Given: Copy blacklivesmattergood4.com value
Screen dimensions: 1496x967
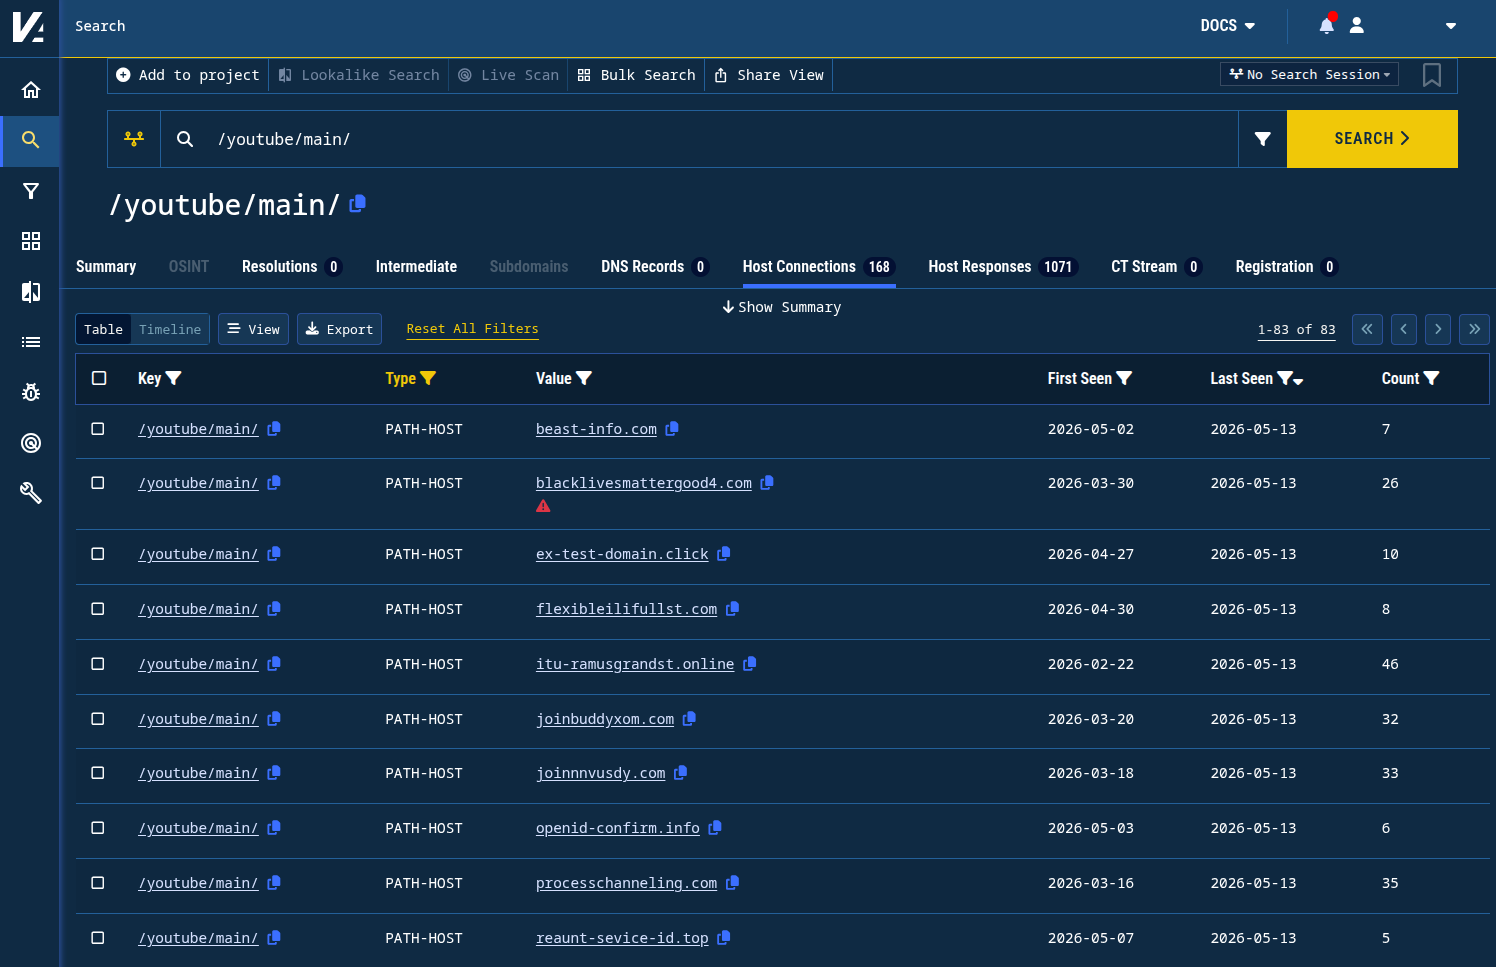Looking at the screenshot, I should pyautogui.click(x=767, y=483).
